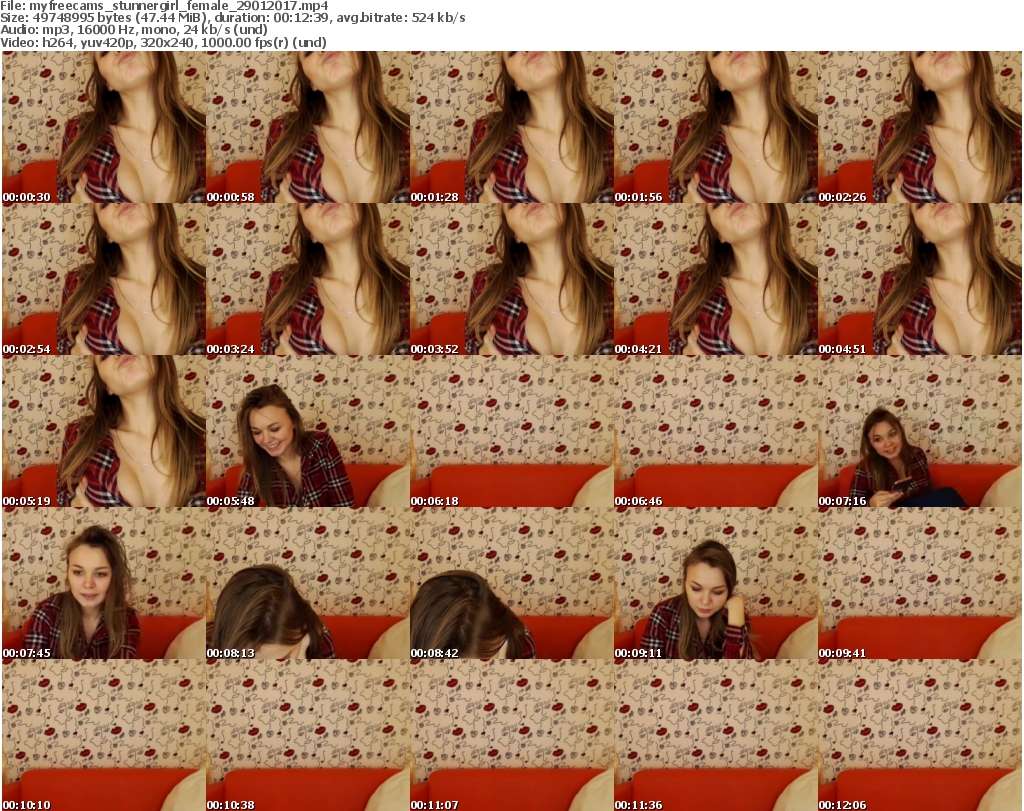
Task: Select the thumbnail stamped 00:08:42
Action: point(511,583)
